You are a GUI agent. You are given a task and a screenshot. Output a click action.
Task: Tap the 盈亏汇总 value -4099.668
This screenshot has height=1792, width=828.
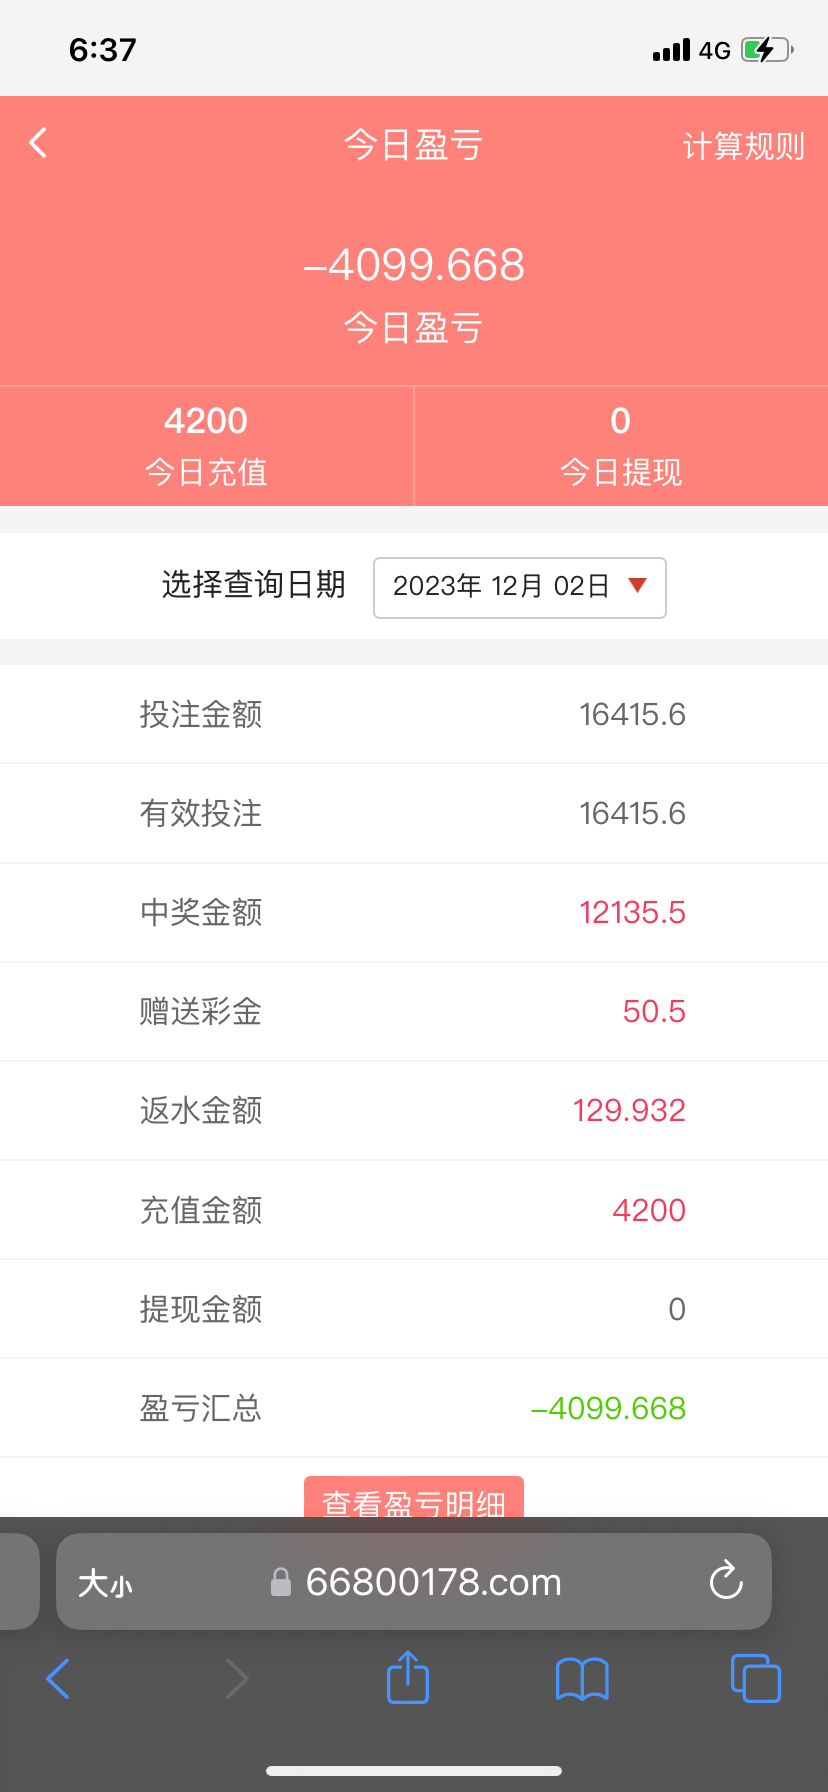[x=608, y=1408]
